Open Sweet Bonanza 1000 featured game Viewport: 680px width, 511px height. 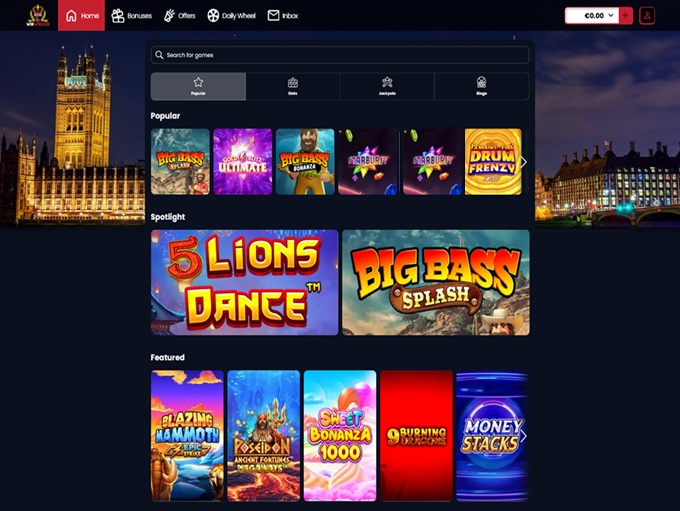tap(340, 435)
